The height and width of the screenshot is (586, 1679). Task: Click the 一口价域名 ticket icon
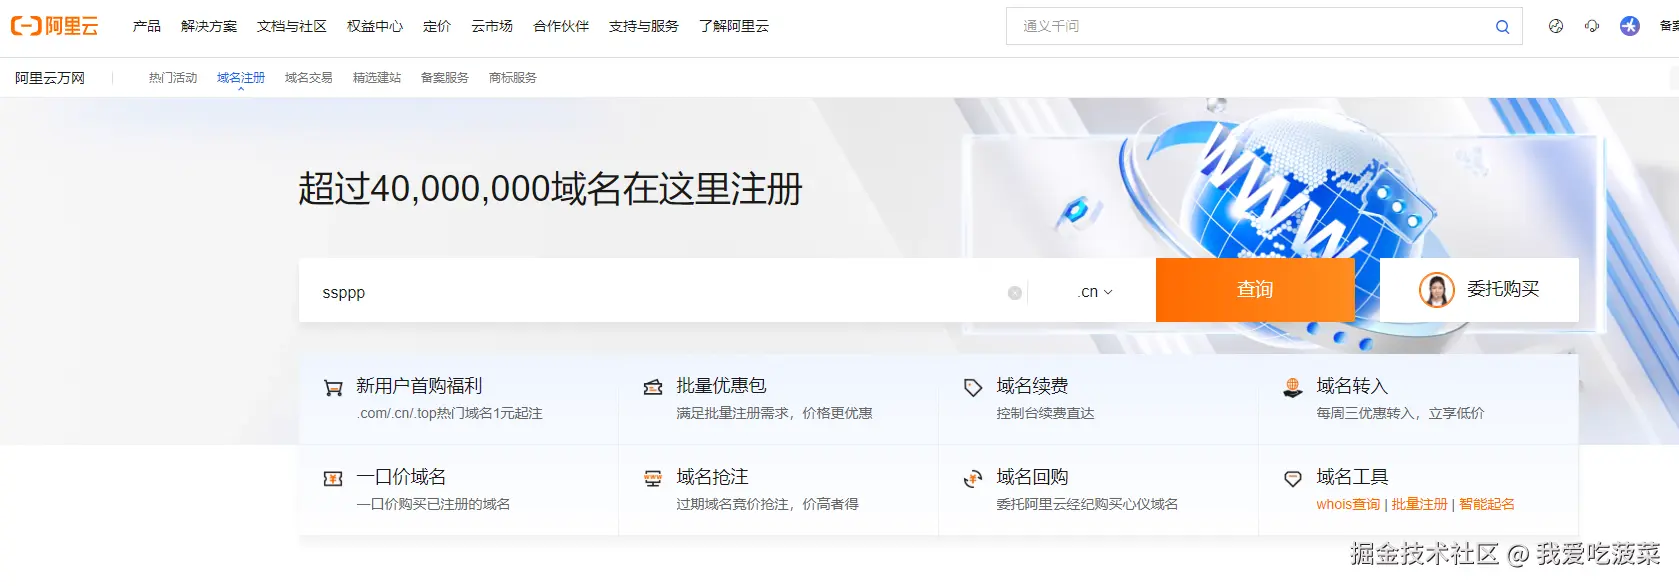tap(333, 479)
